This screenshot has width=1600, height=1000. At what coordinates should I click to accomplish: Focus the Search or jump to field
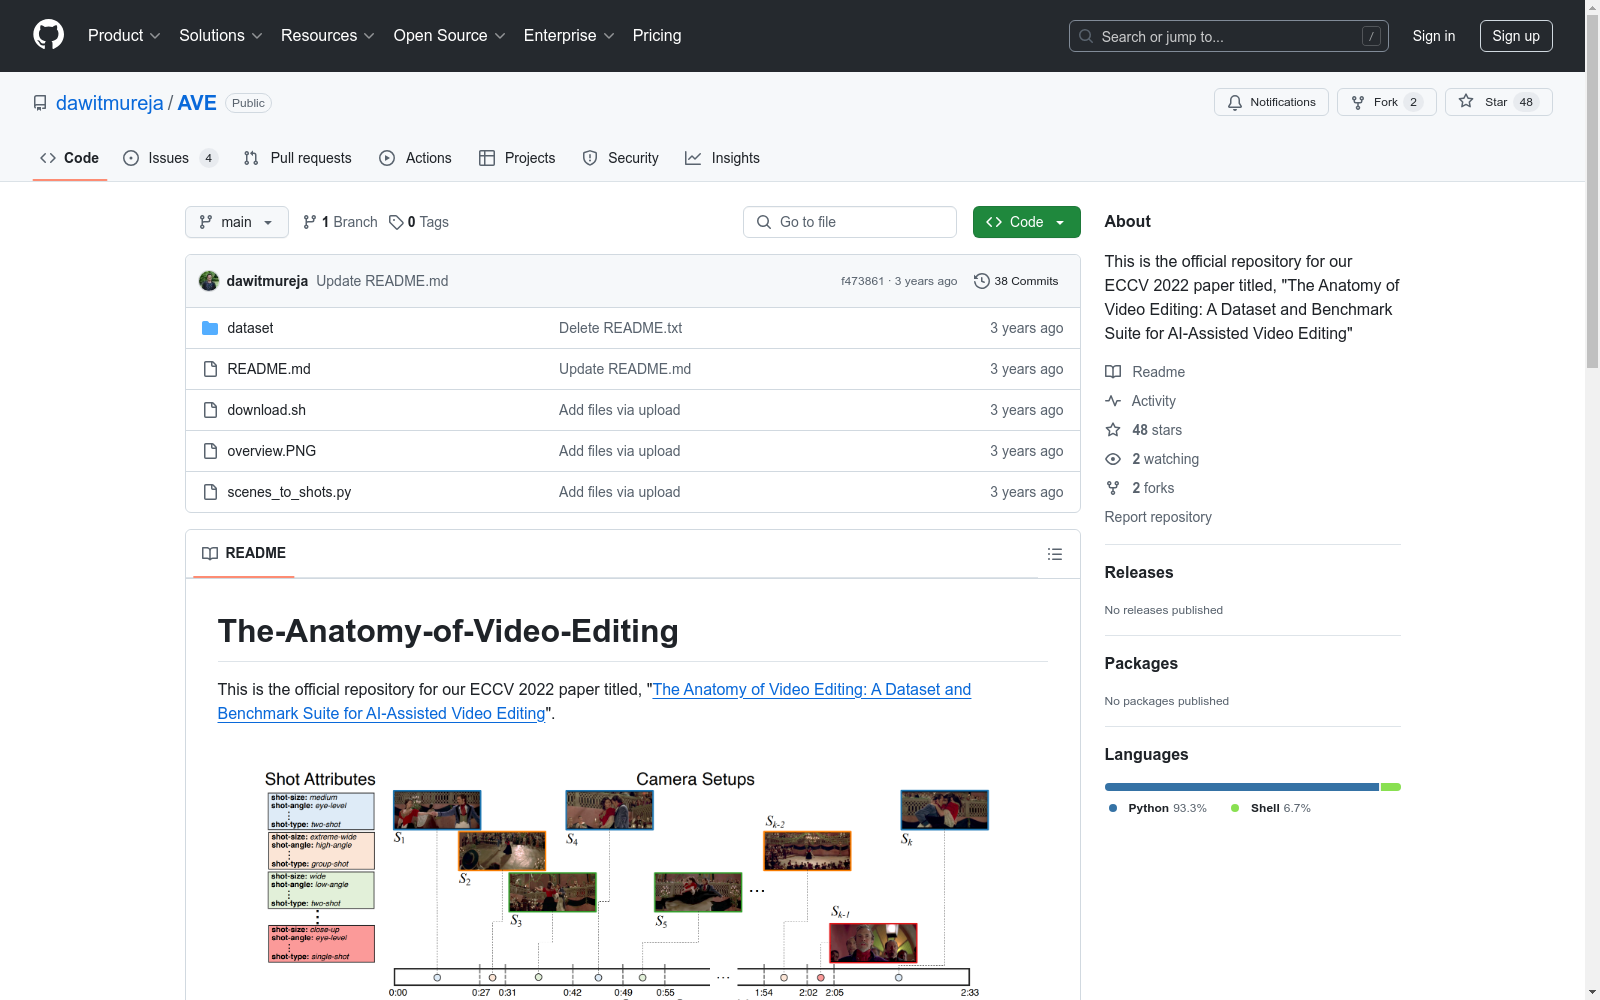(1229, 36)
